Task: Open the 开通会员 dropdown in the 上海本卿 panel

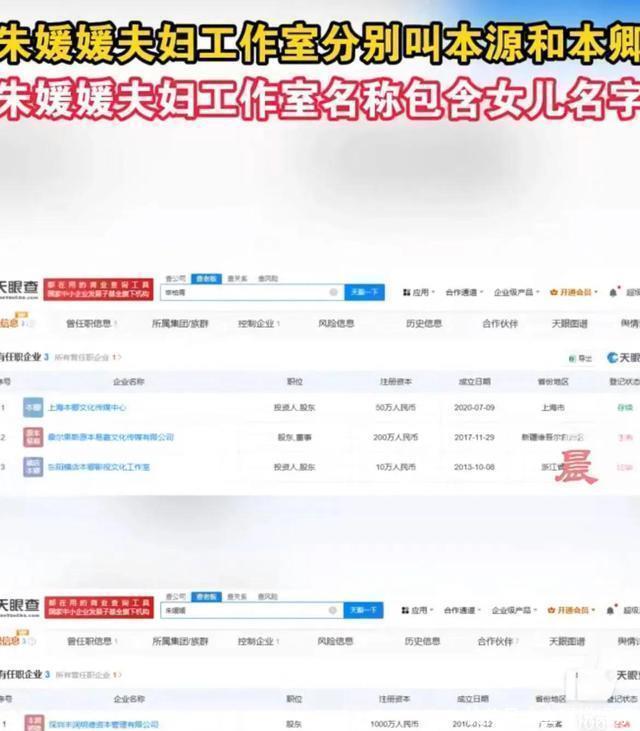Action: click(x=574, y=292)
